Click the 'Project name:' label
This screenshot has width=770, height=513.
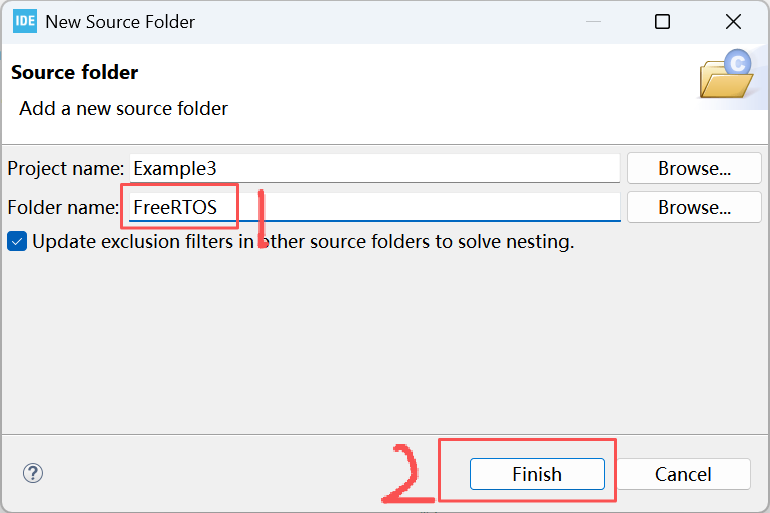[x=66, y=168]
